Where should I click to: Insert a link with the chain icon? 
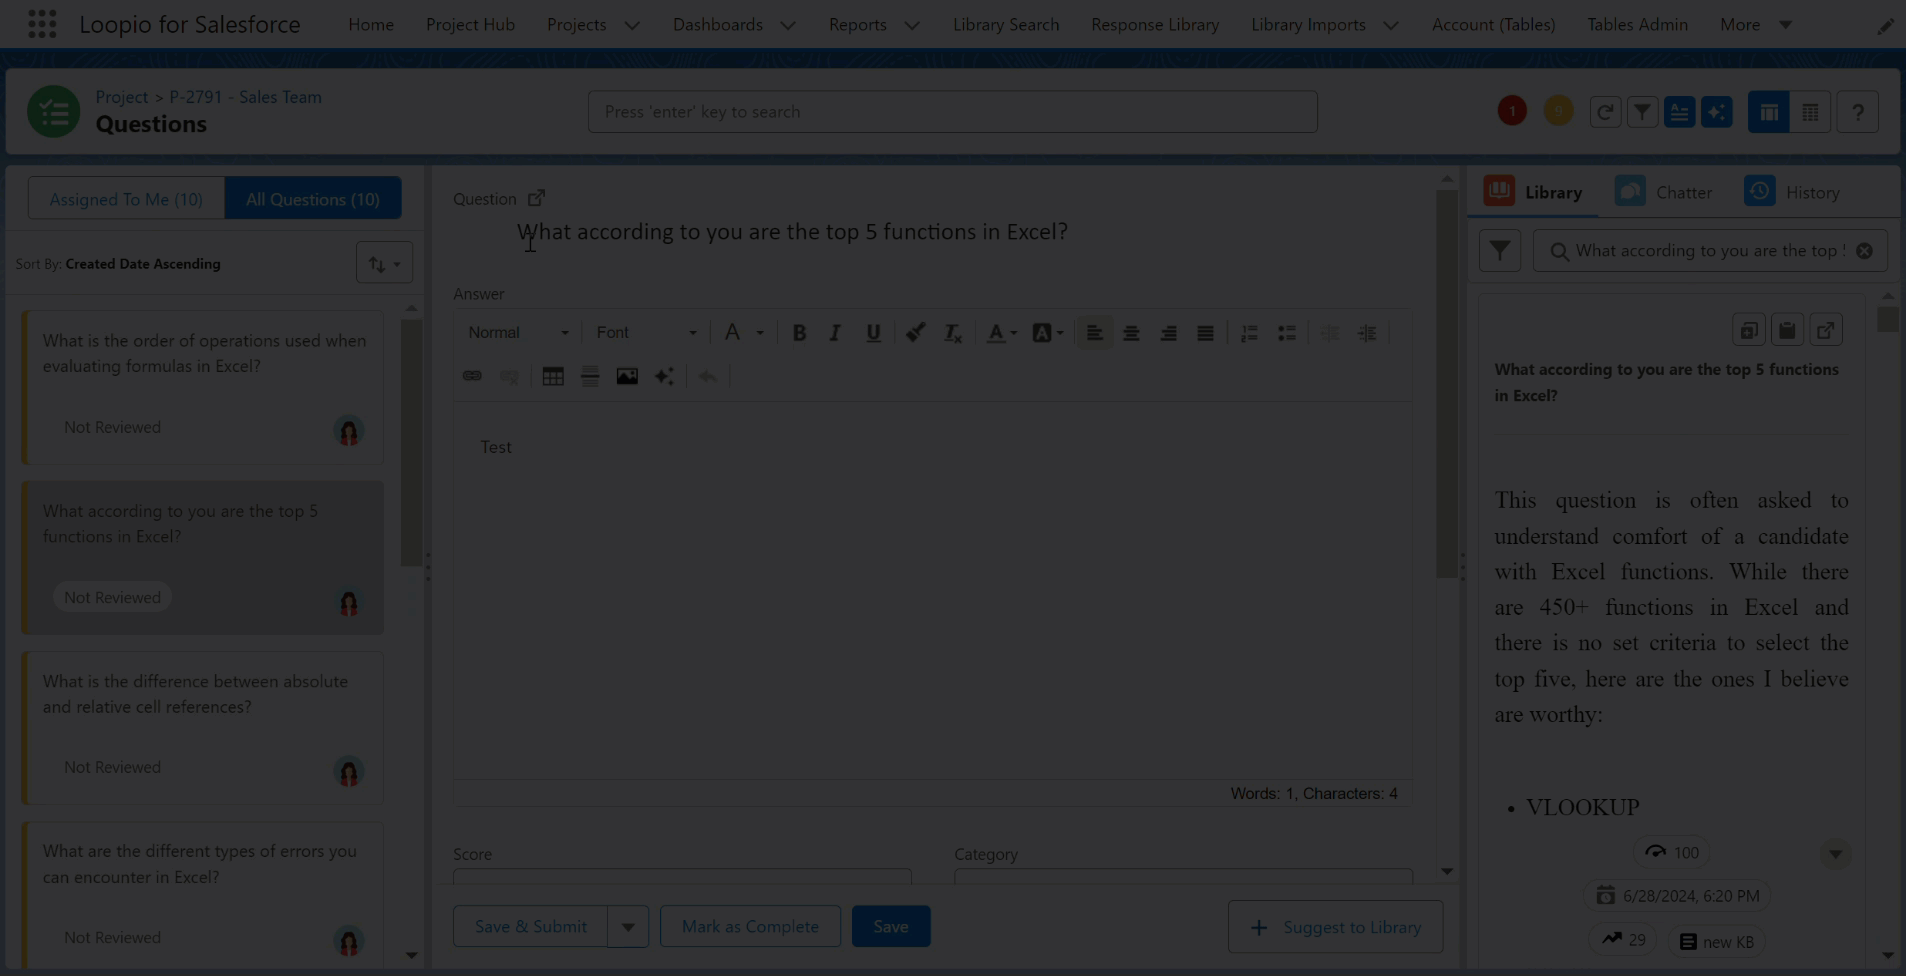coord(472,376)
